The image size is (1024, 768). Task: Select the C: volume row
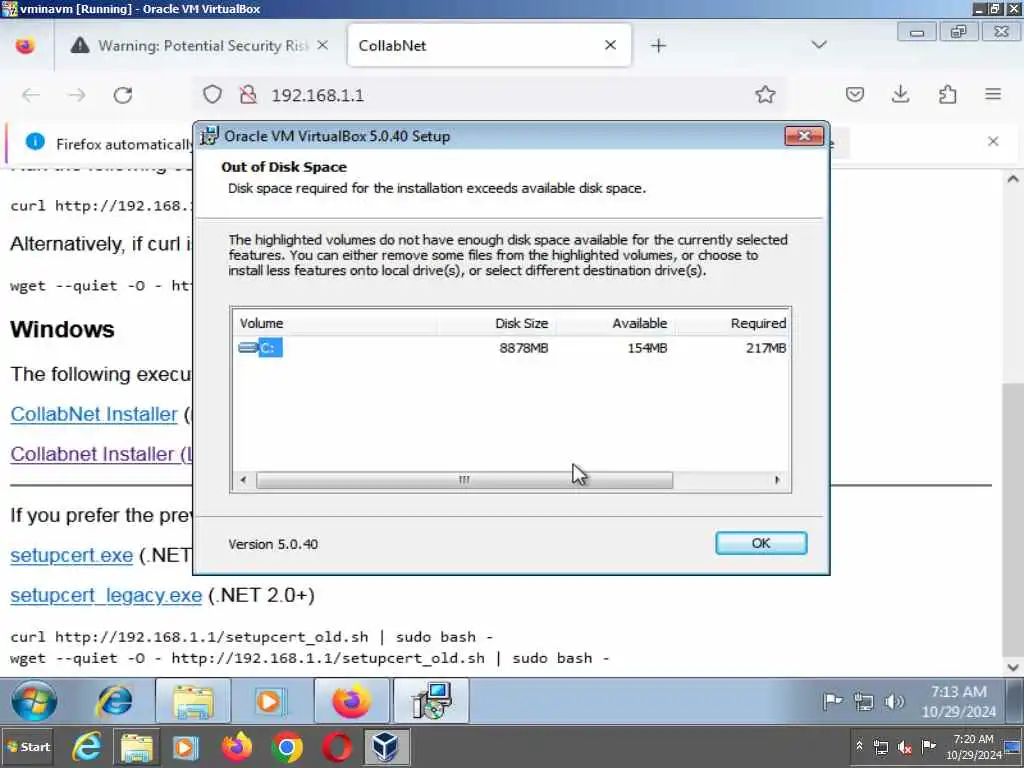[511, 347]
